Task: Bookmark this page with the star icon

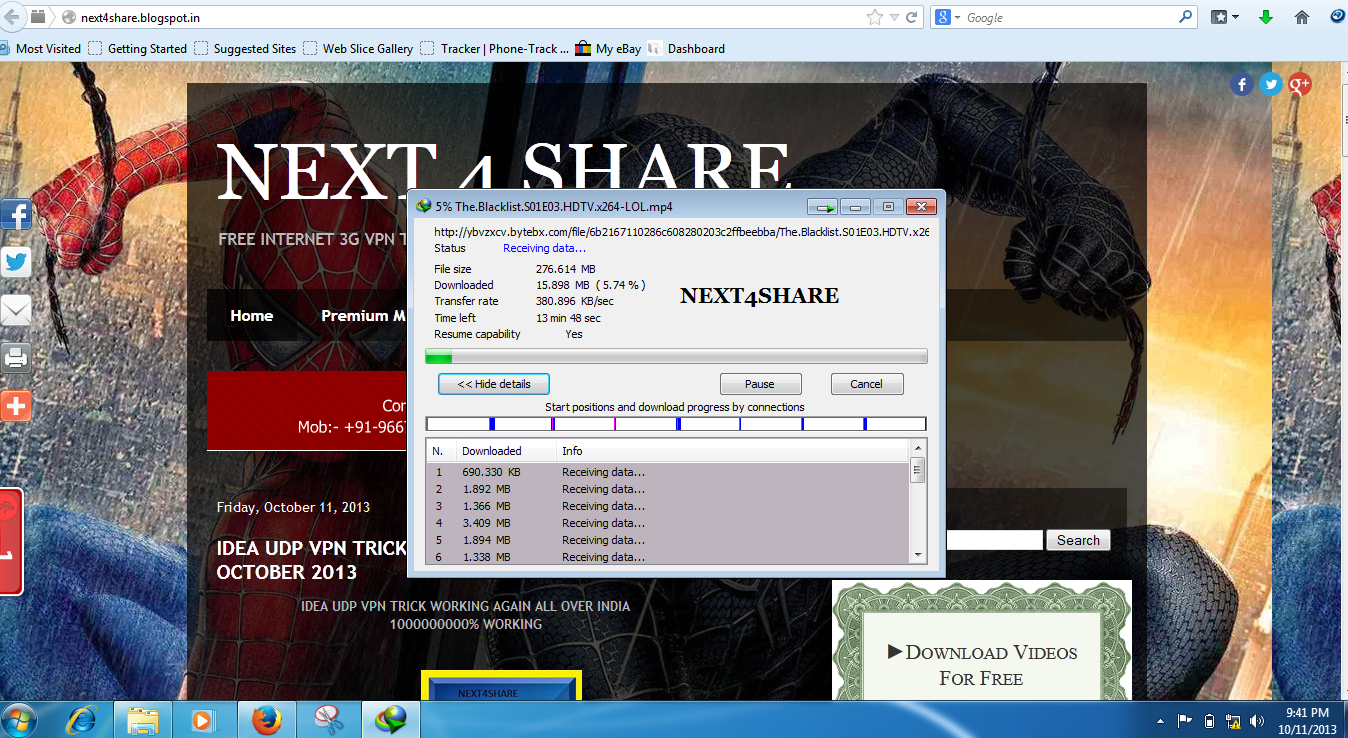Action: [875, 17]
